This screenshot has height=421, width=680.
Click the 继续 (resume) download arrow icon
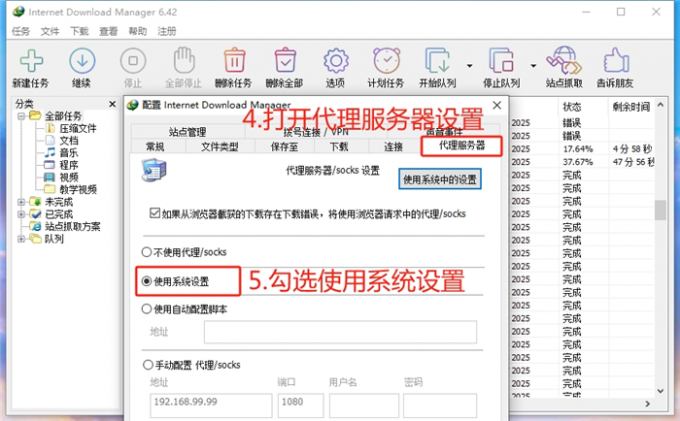pos(82,61)
